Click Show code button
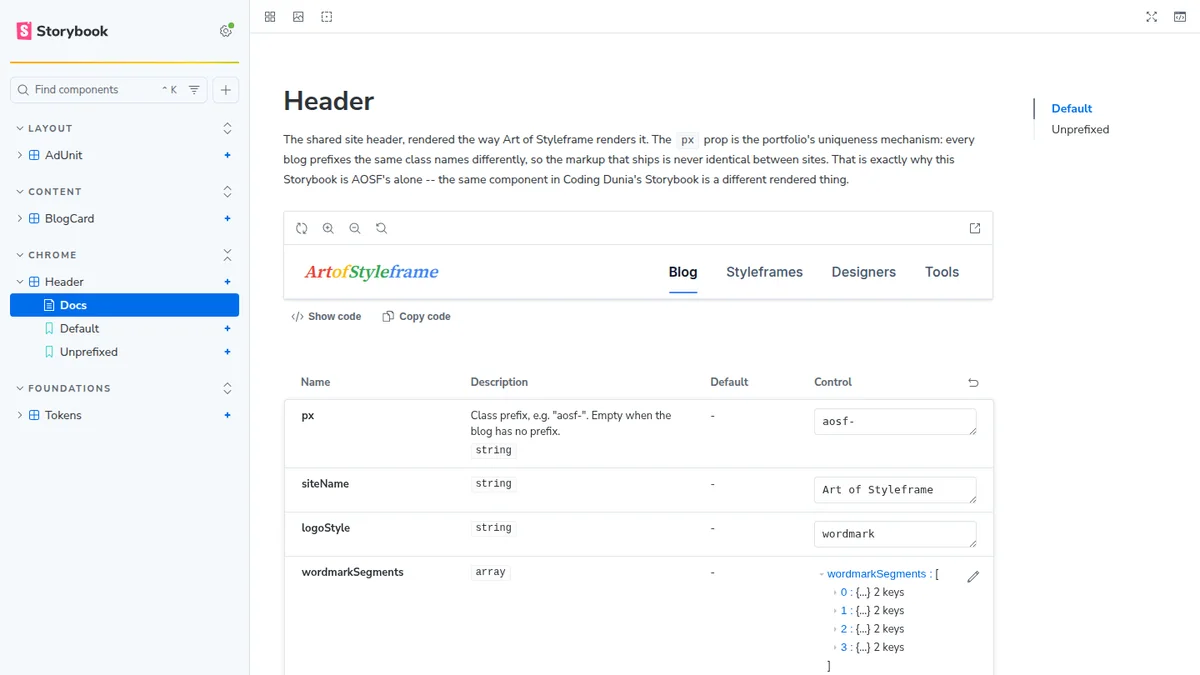1200x675 pixels. pos(326,316)
